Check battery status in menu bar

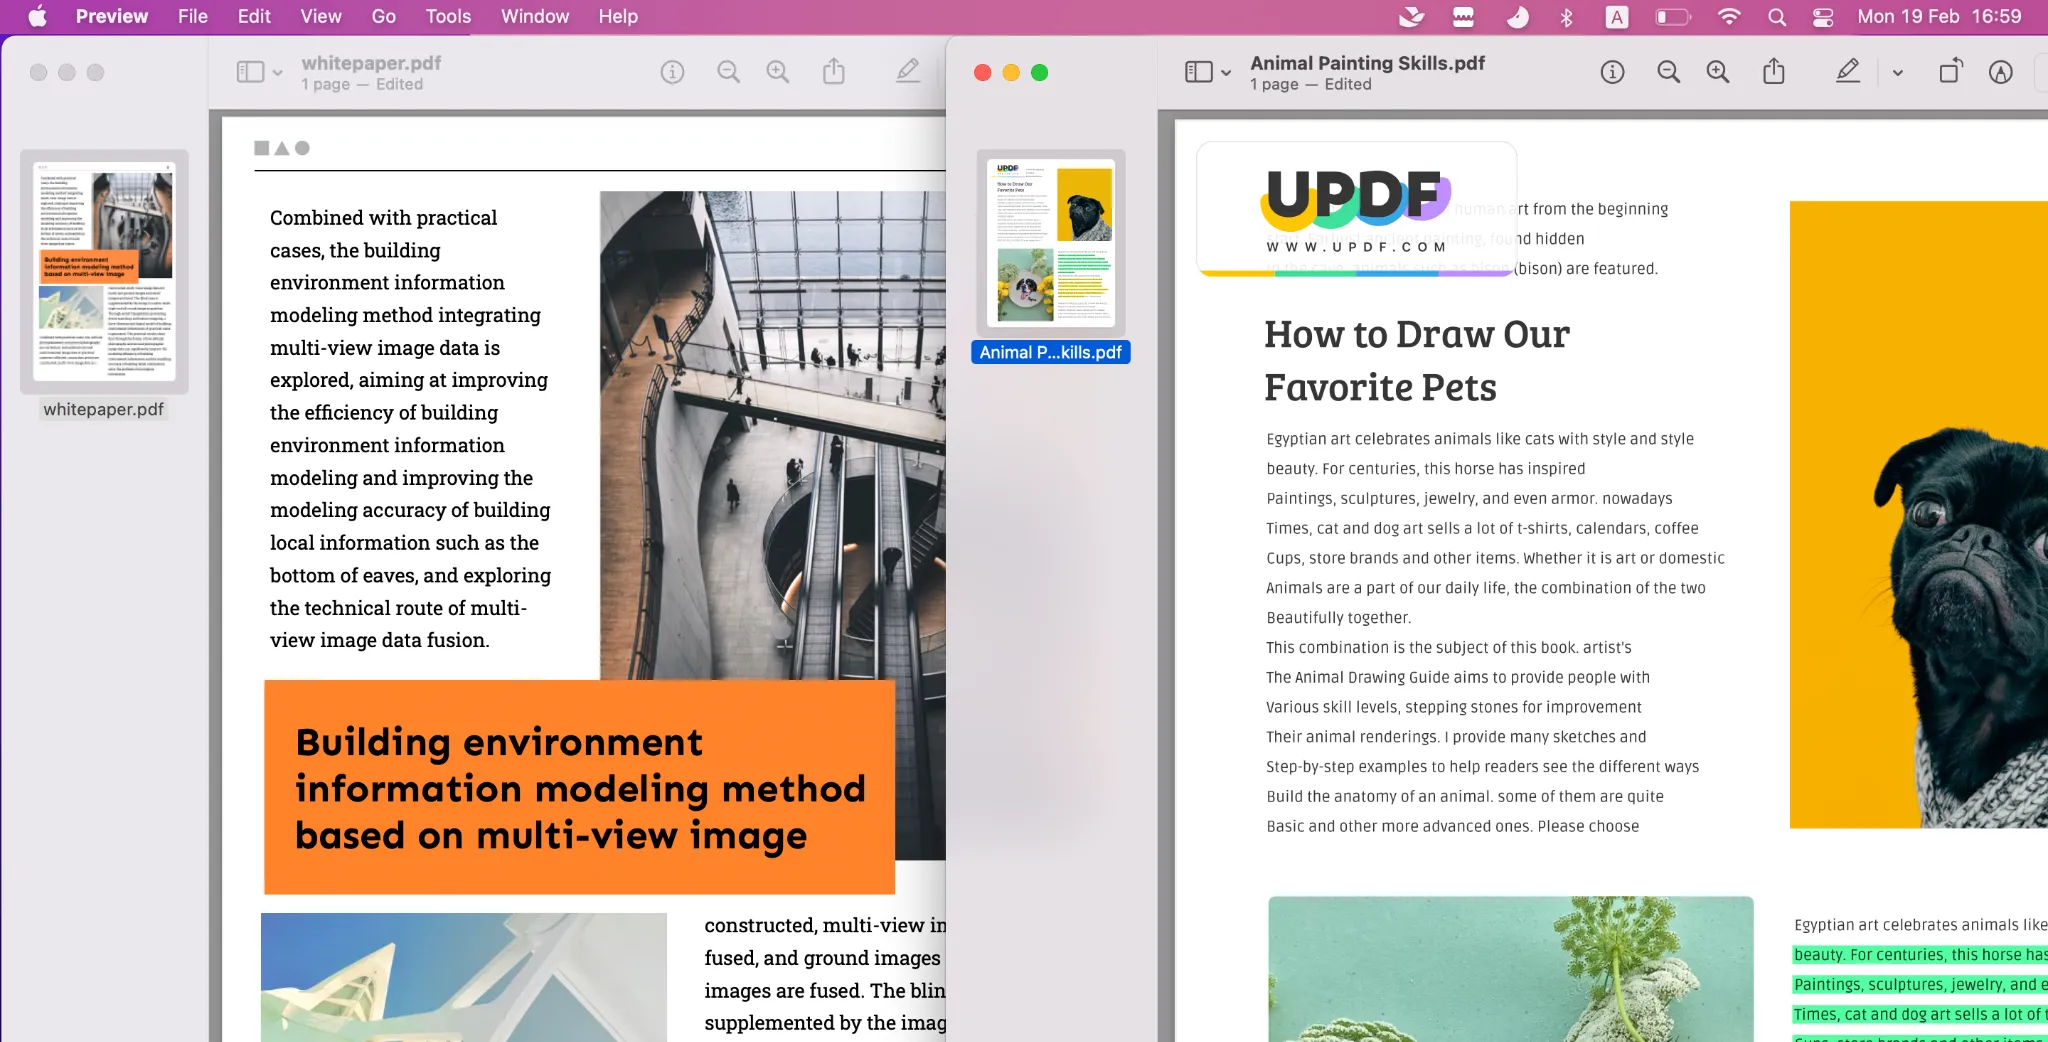tap(1672, 16)
